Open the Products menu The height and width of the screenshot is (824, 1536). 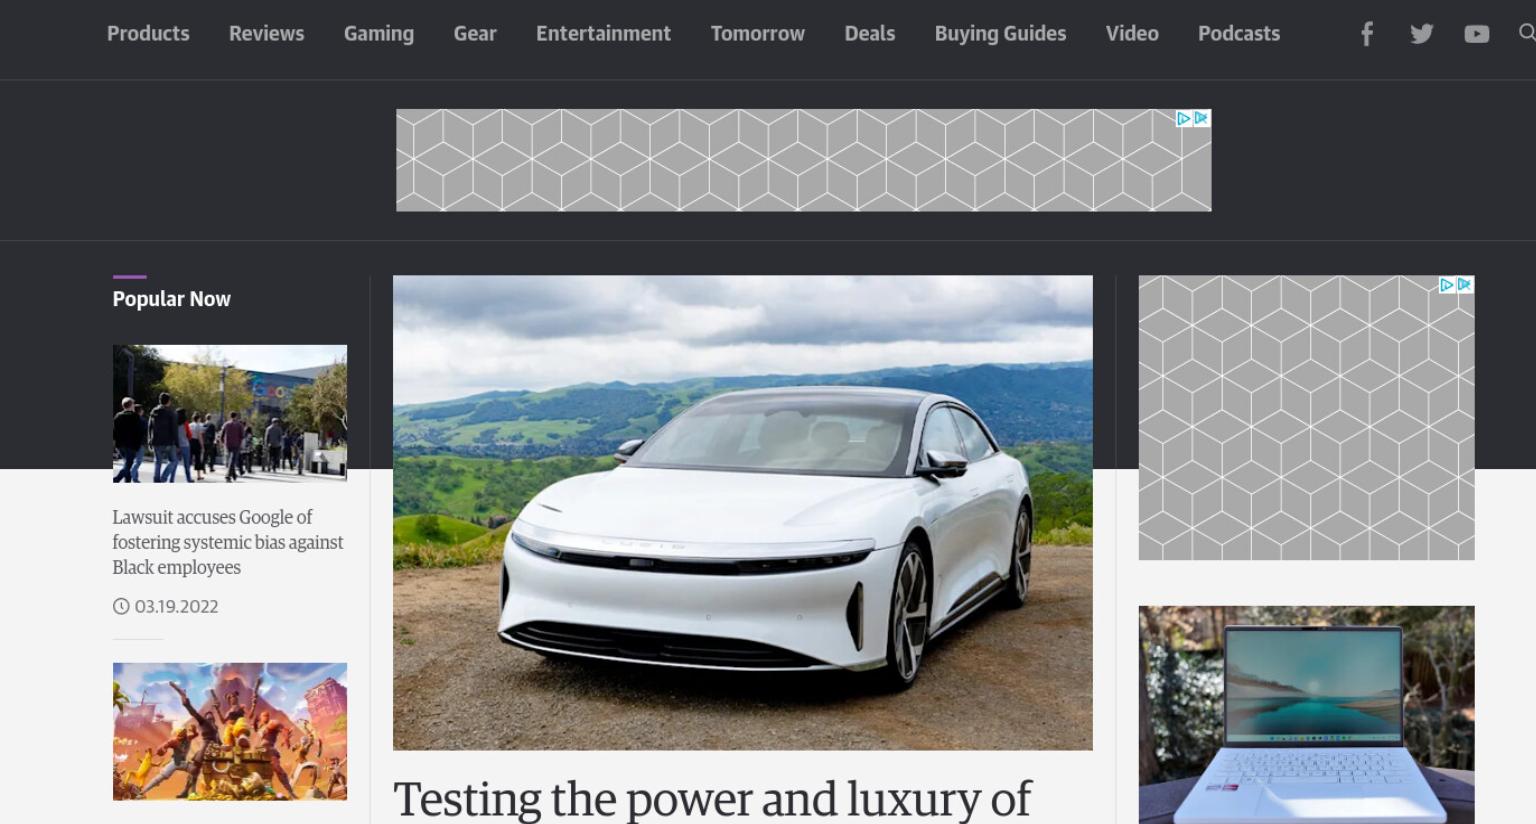tap(148, 33)
